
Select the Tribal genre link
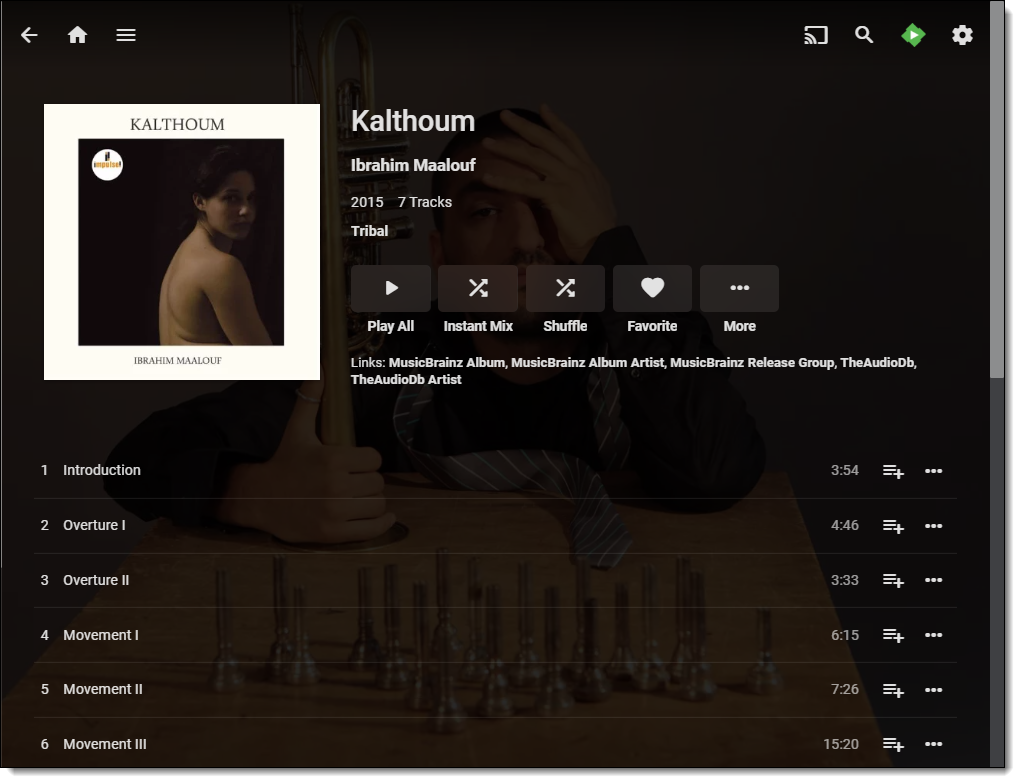[x=369, y=231]
